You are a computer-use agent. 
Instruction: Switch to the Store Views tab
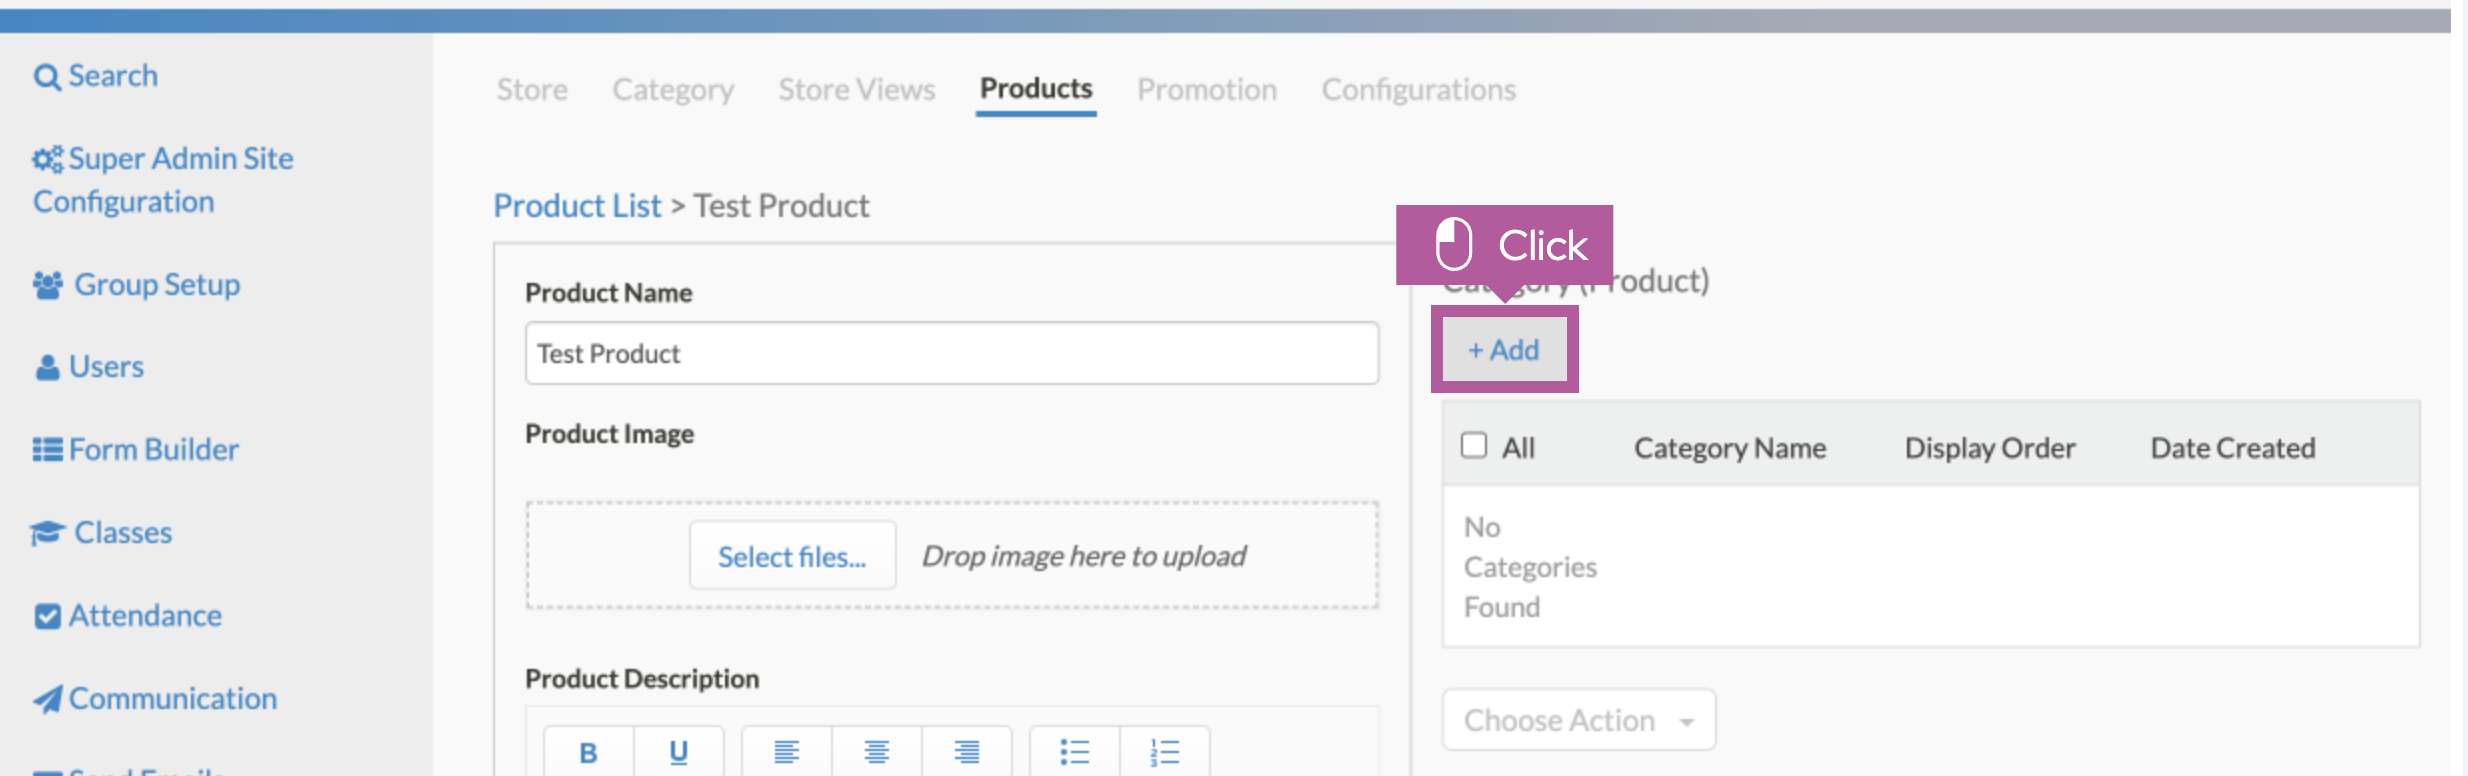pyautogui.click(x=857, y=90)
